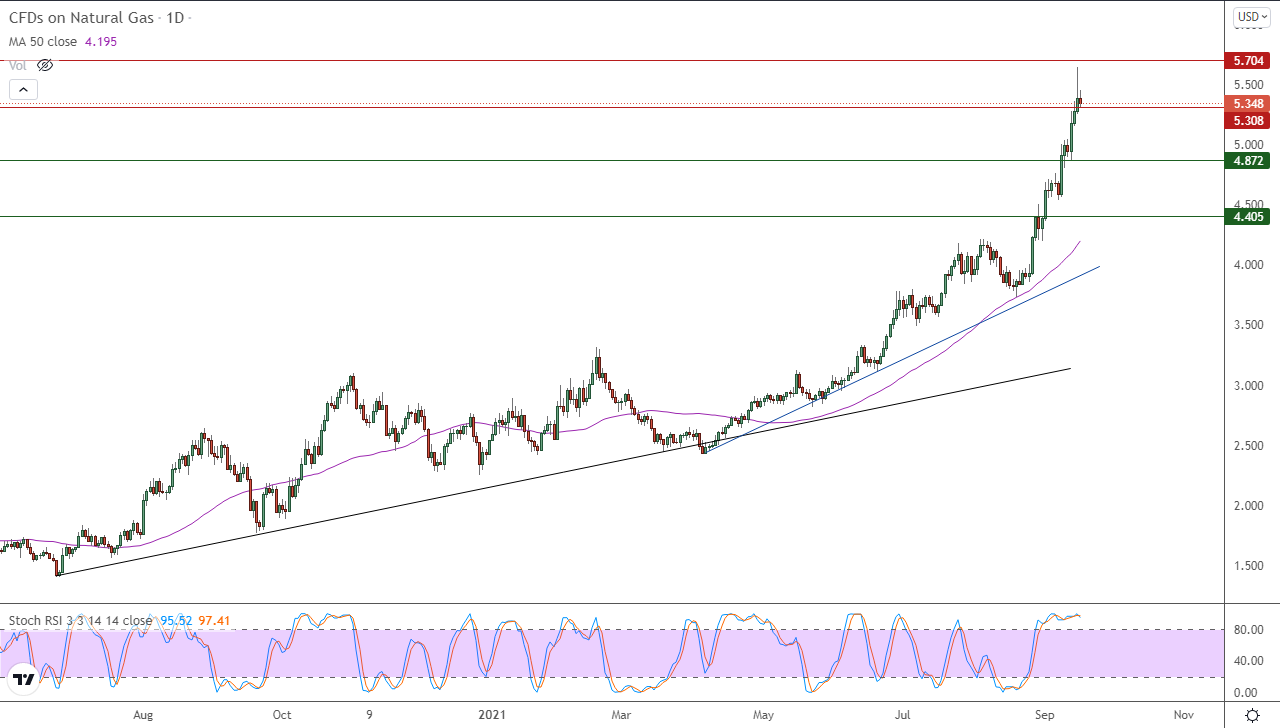Click the 1.500 price axis label

point(1248,565)
